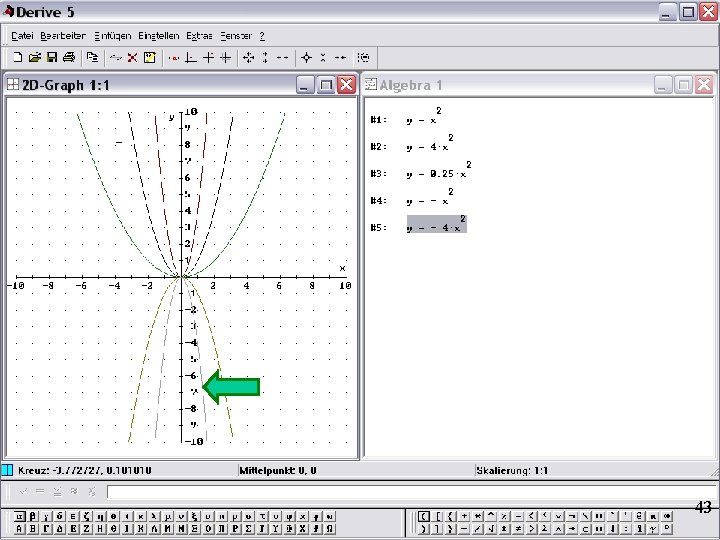Click the red X delete plot icon
This screenshot has height=540, width=720.
132,57
